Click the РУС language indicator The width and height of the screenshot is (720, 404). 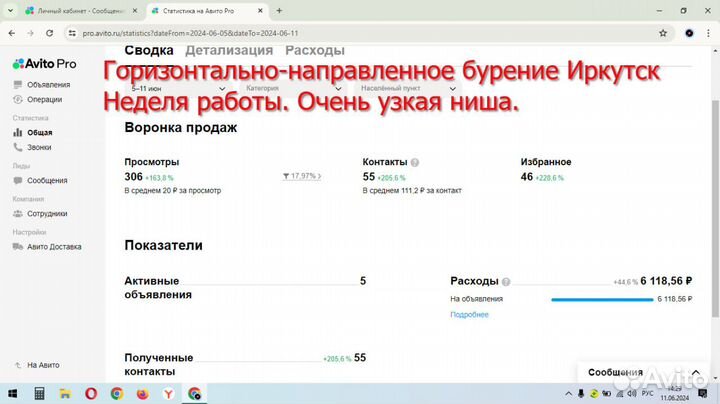coord(647,393)
